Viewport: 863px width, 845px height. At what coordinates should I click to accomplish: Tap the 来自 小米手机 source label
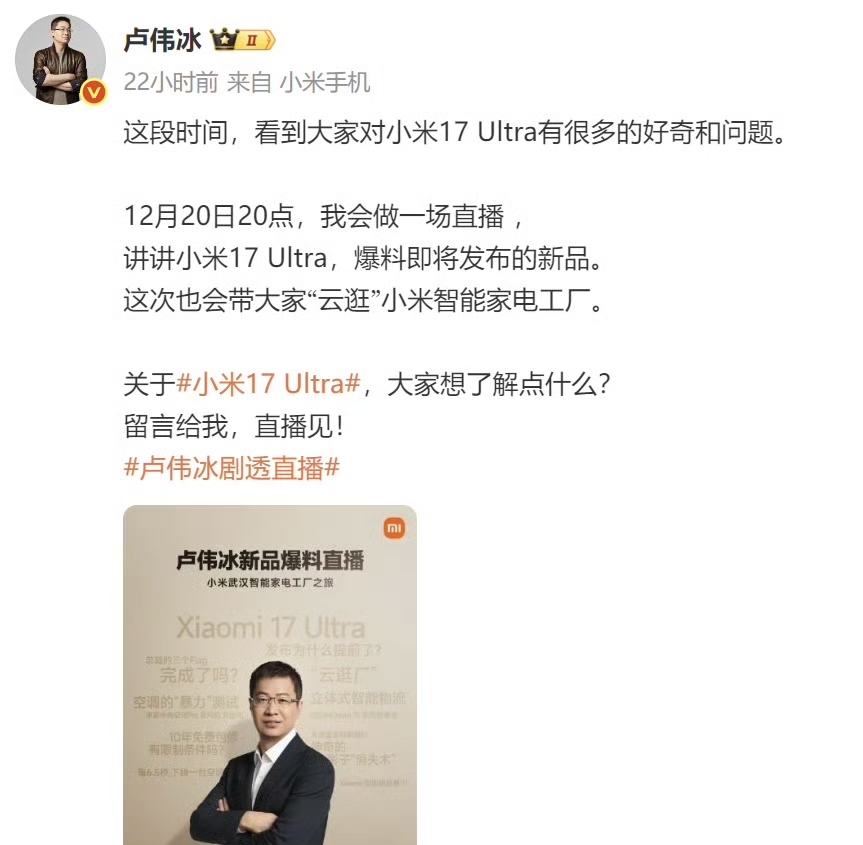click(299, 83)
